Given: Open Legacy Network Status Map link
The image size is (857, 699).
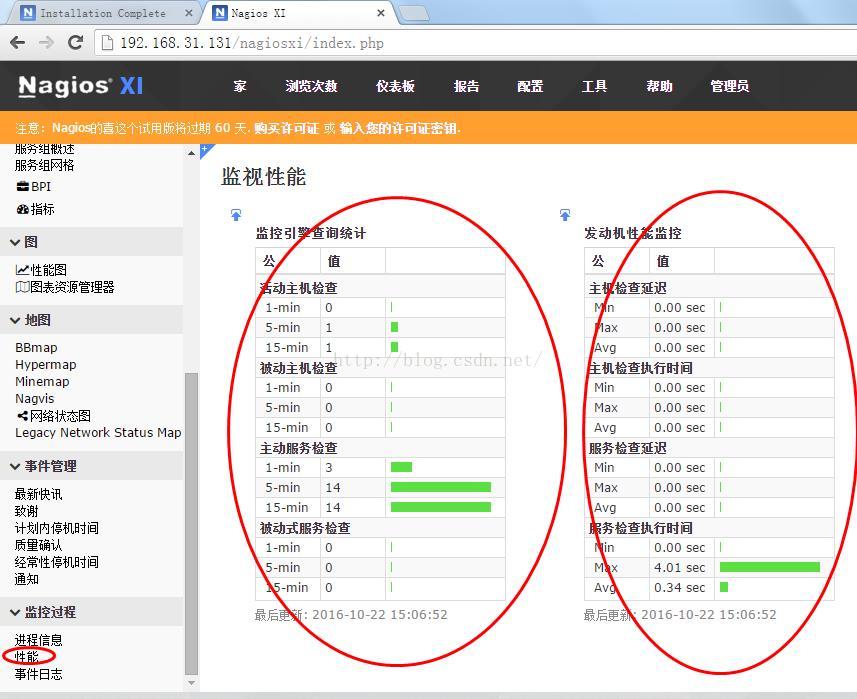Looking at the screenshot, I should (x=98, y=432).
